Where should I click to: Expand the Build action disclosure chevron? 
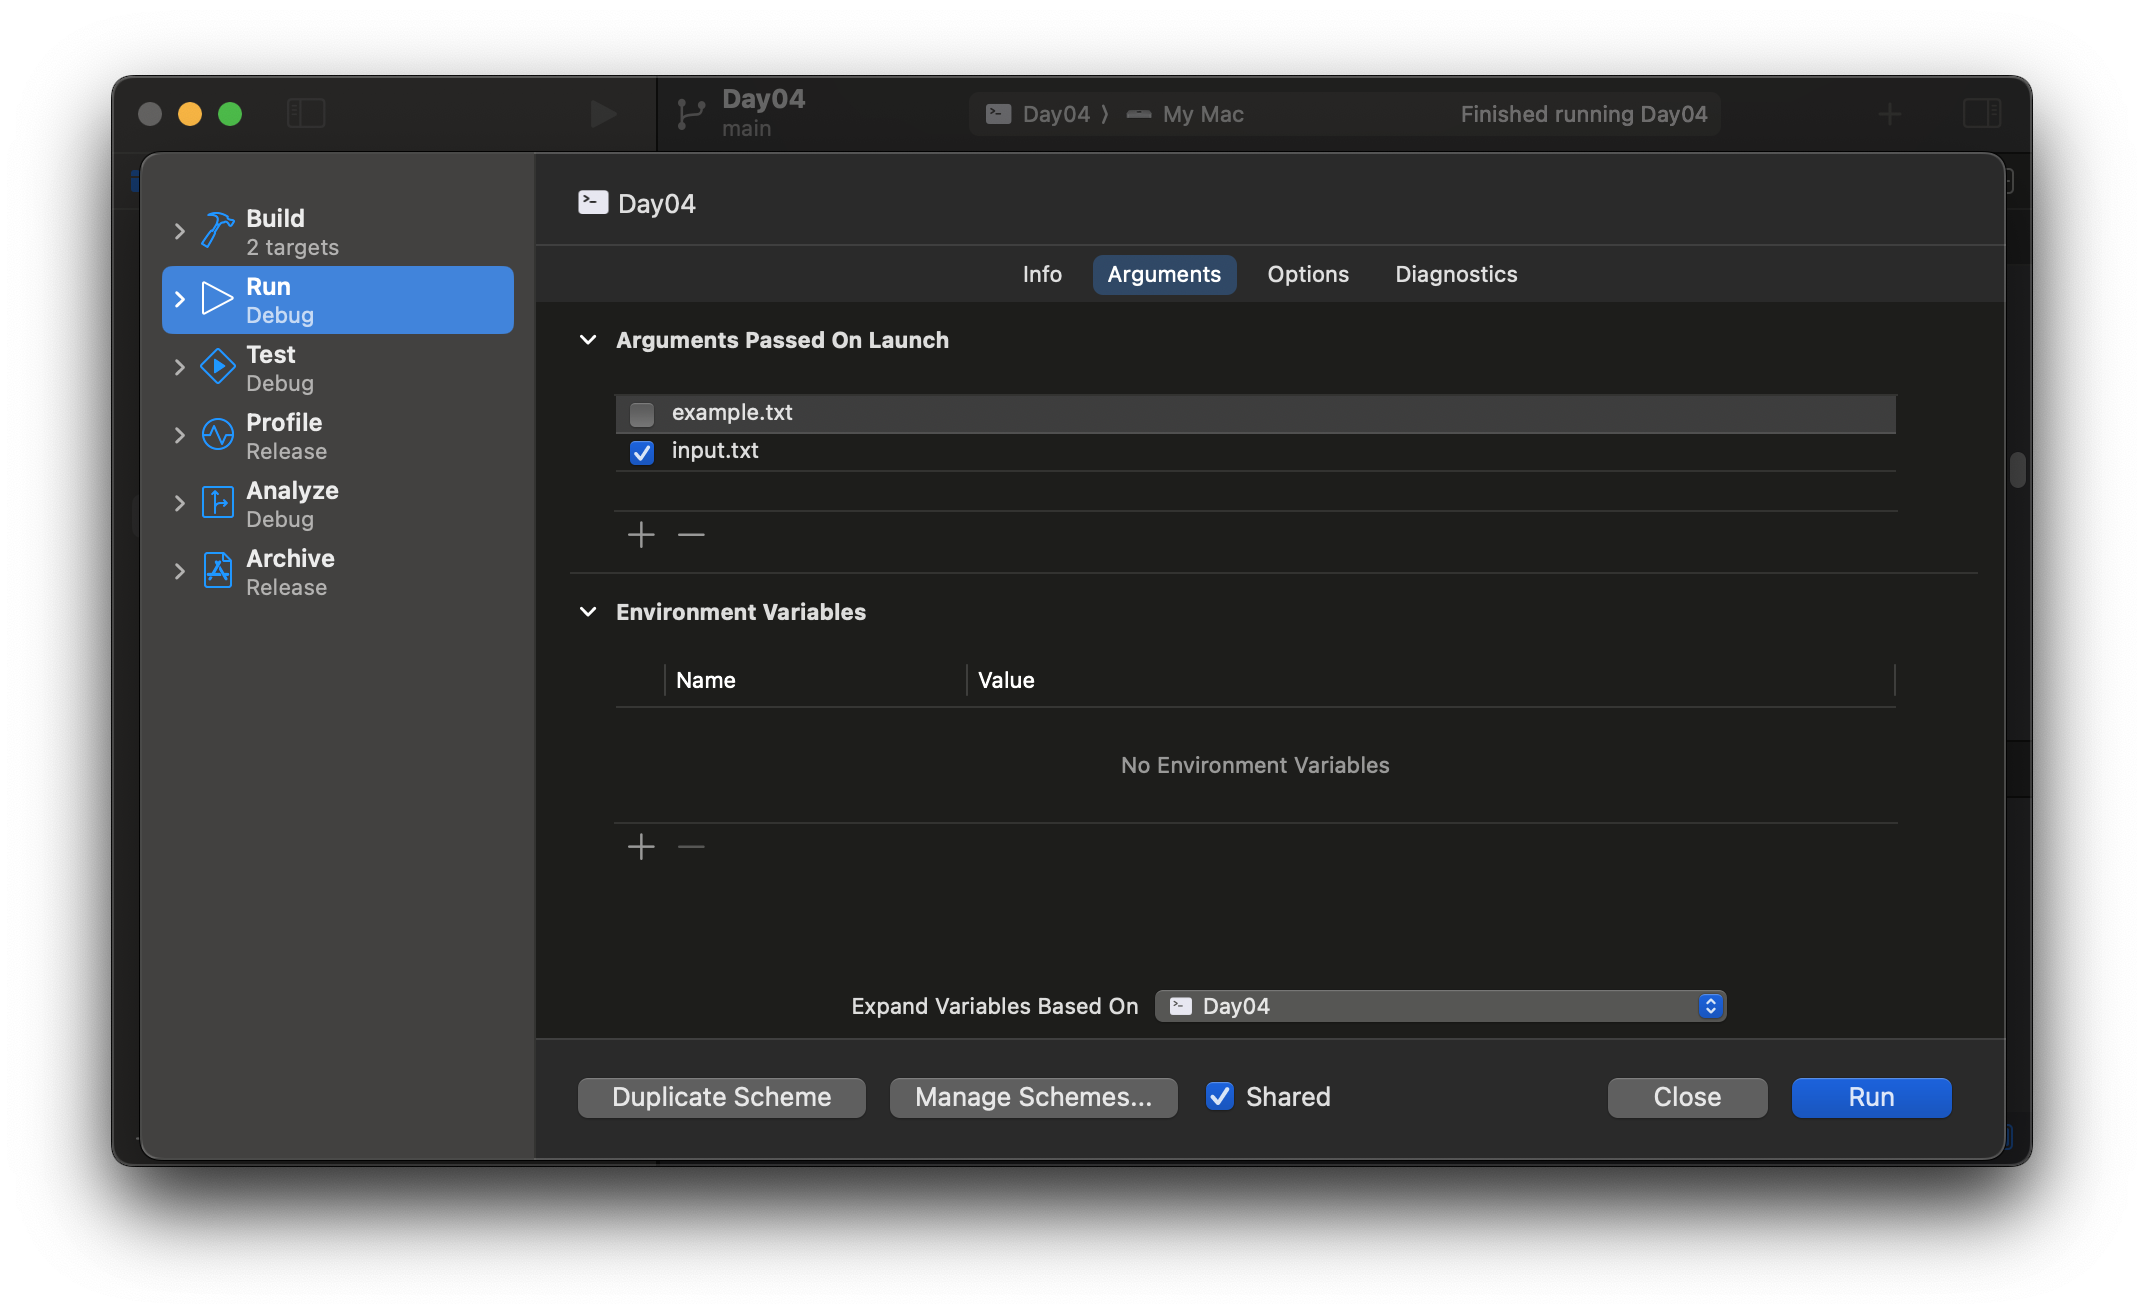pos(180,231)
